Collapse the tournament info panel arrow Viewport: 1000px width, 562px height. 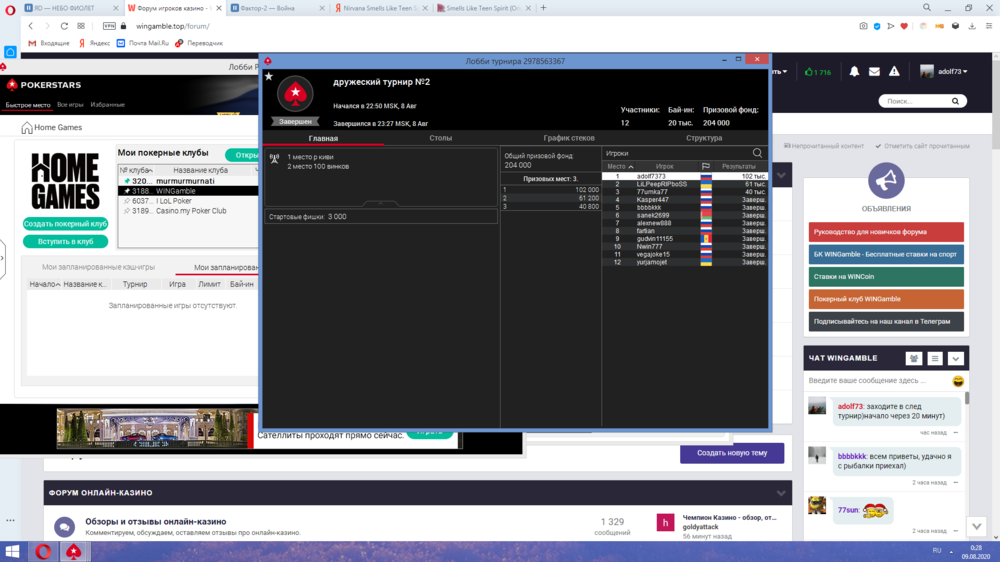click(381, 203)
